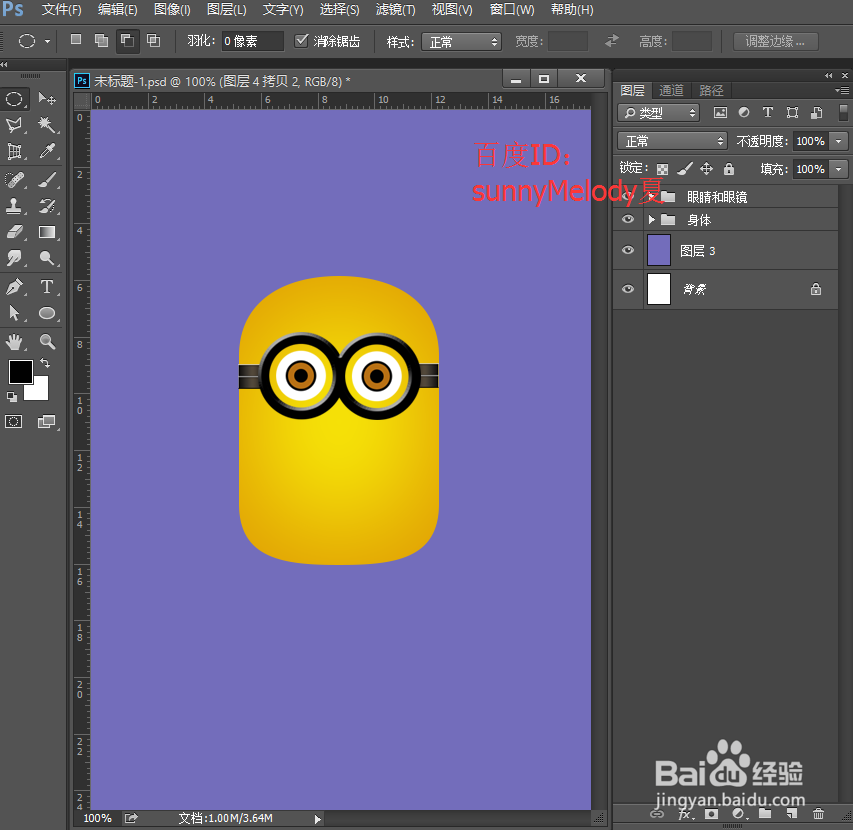Filter layers by pixel type
The image size is (853, 830).
pos(720,113)
